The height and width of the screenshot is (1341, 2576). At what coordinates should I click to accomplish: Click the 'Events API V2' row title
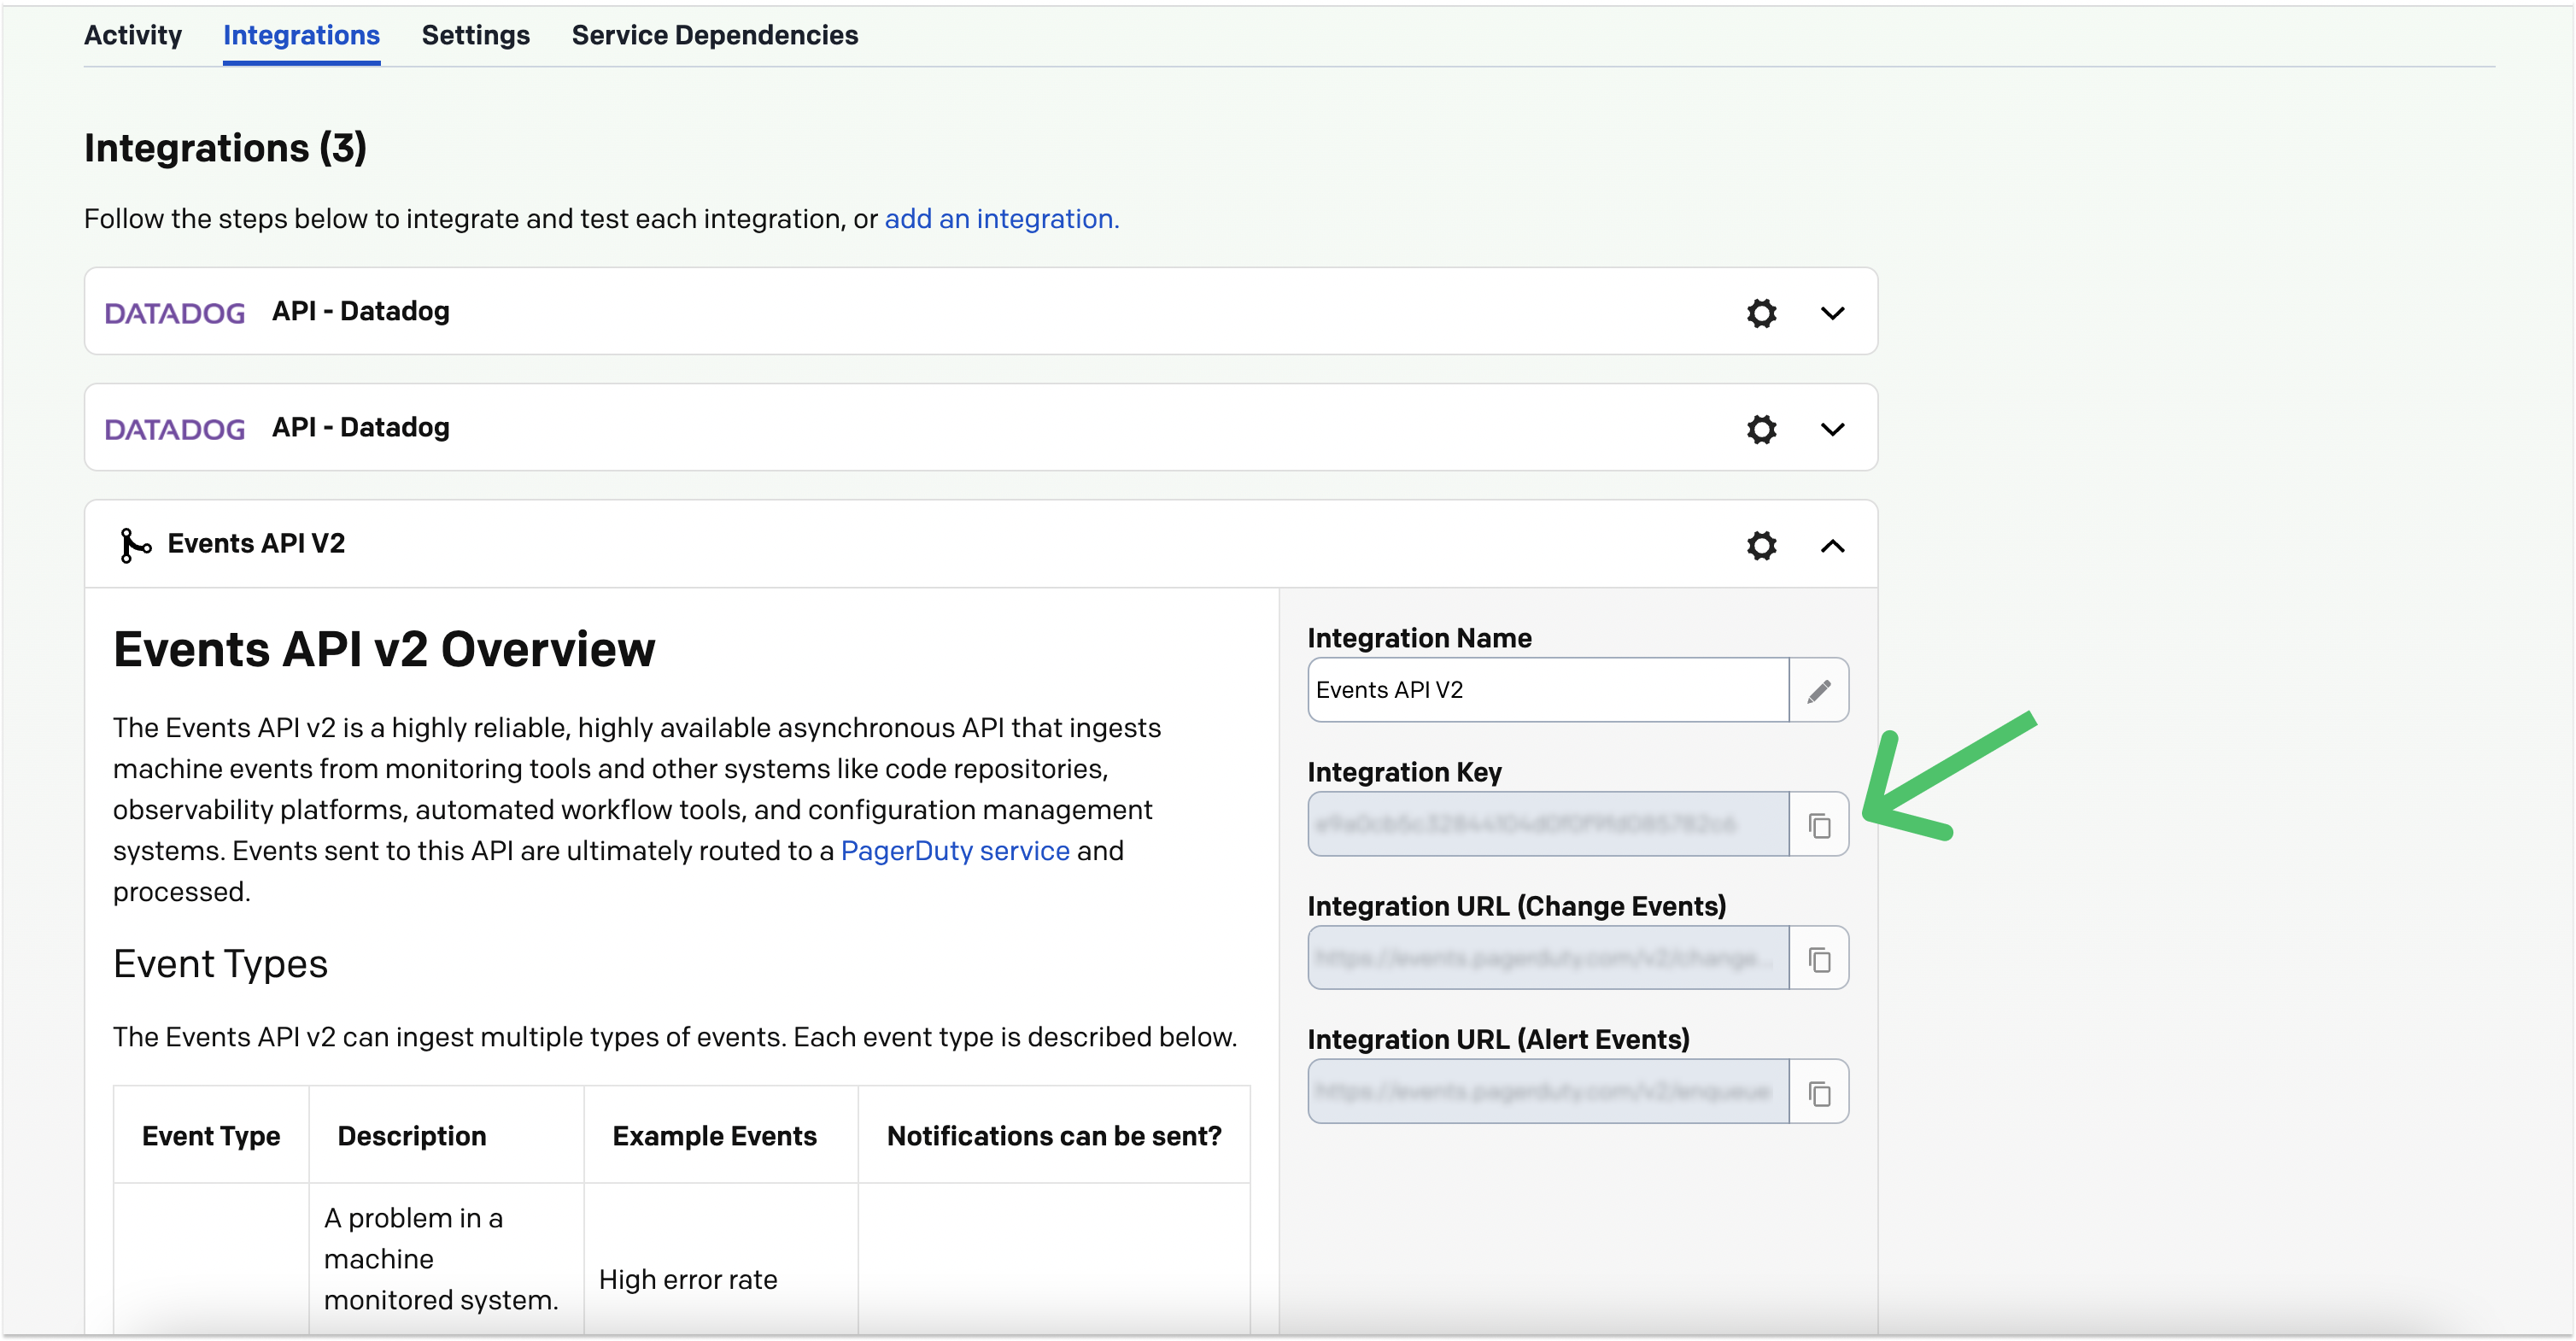(x=256, y=544)
